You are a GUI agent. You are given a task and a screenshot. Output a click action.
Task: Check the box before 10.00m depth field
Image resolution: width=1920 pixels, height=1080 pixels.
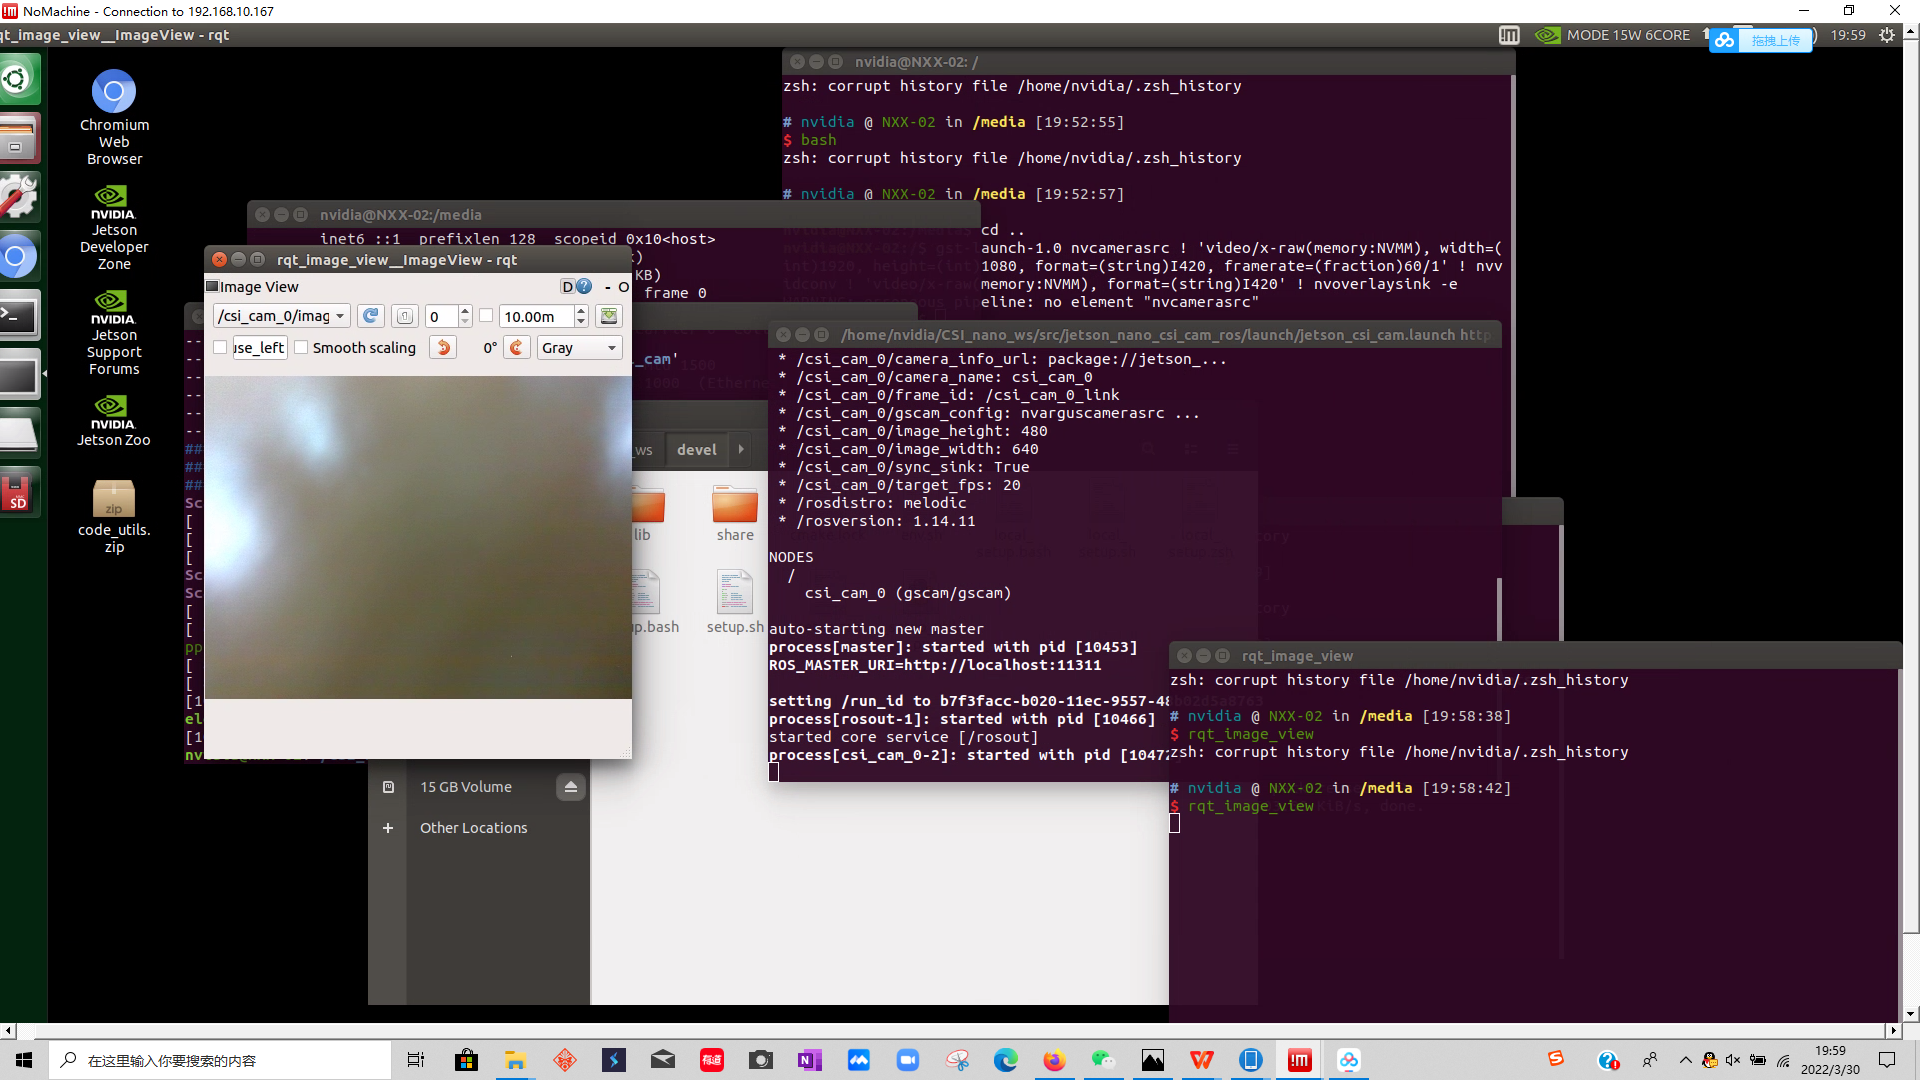486,316
